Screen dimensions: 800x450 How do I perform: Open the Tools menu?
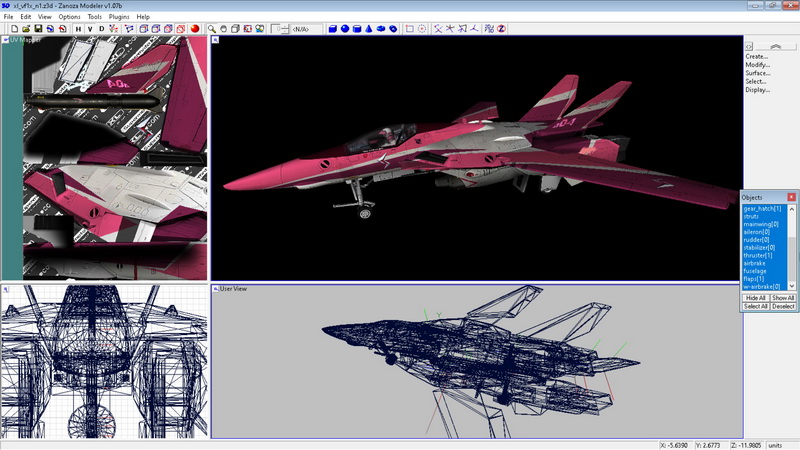pos(94,17)
